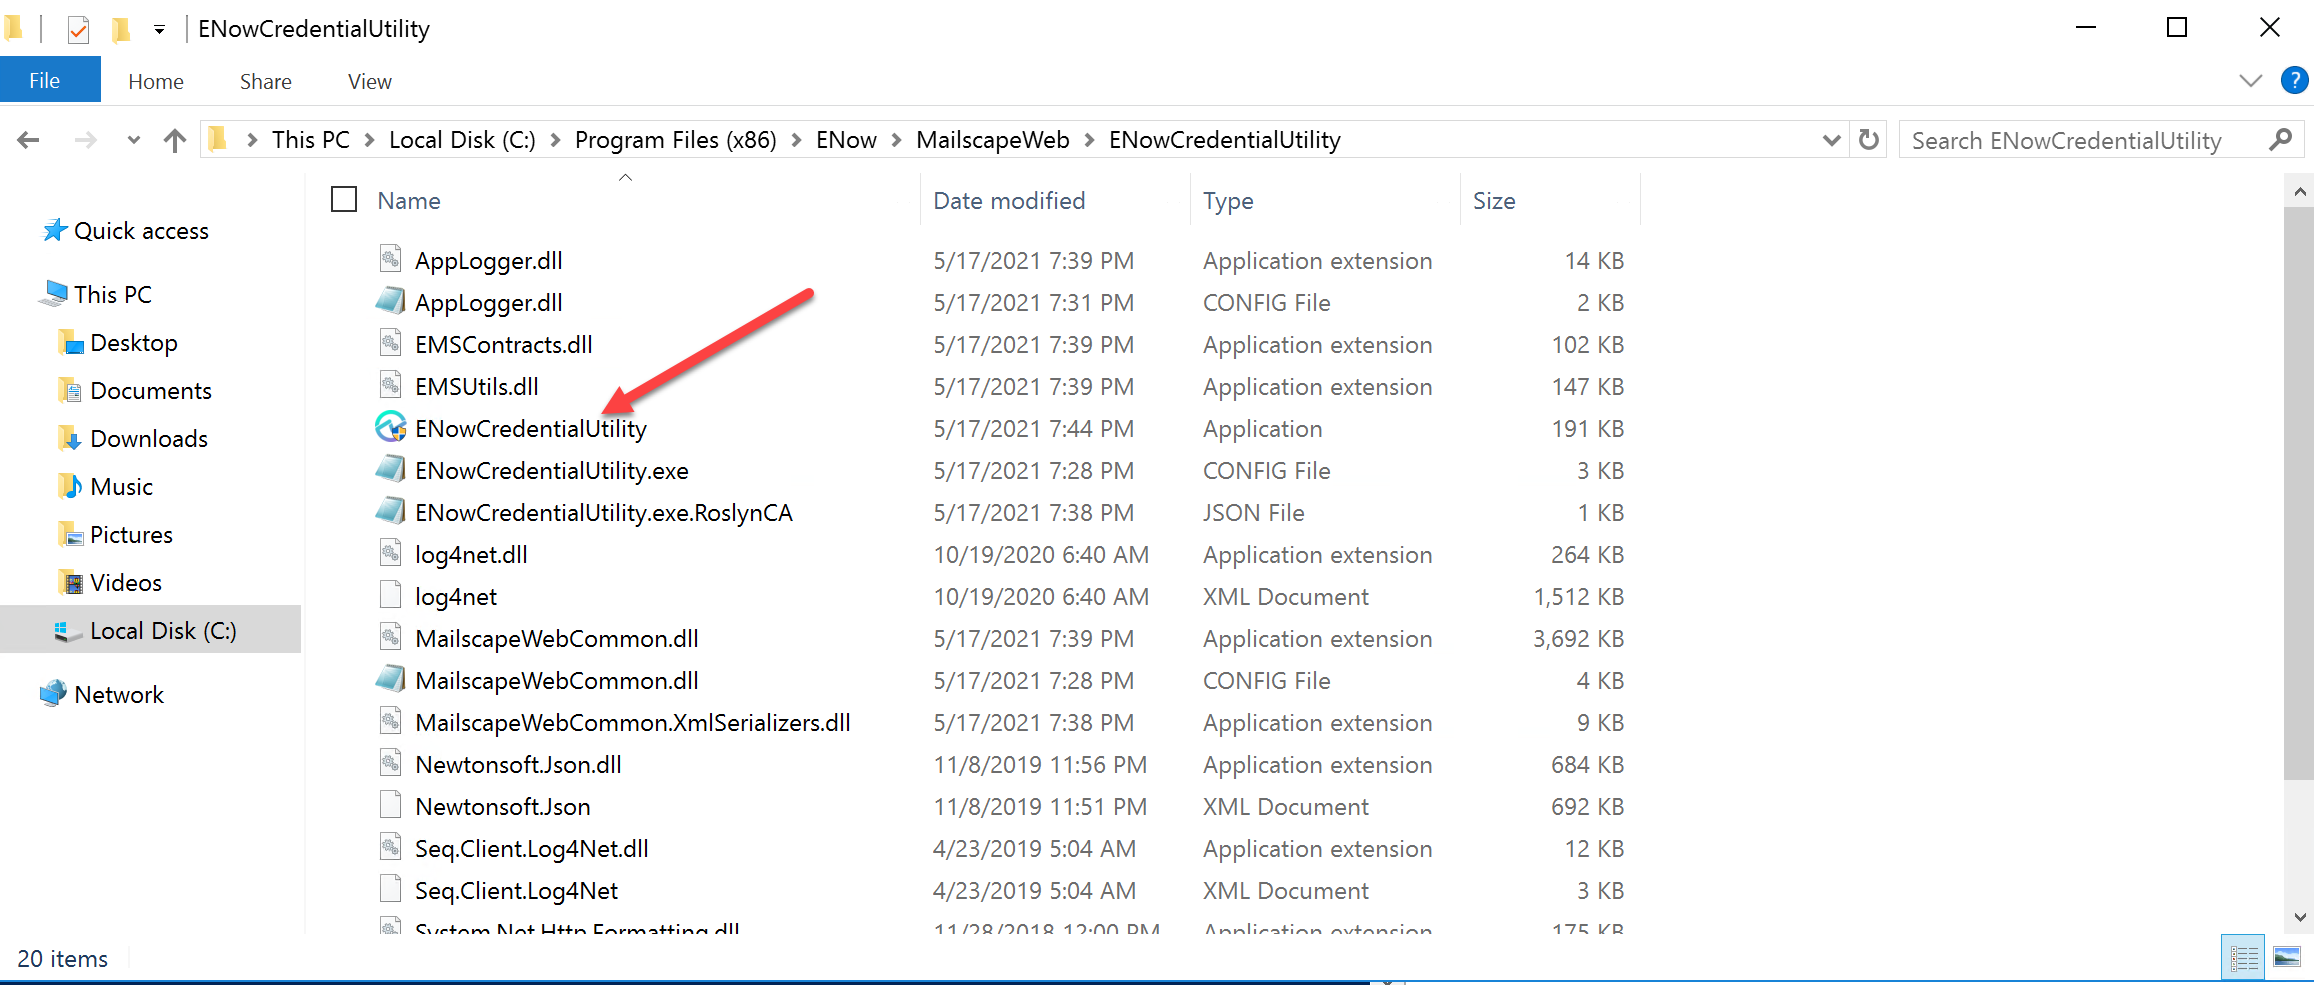The height and width of the screenshot is (985, 2314).
Task: Select EMSUtils.dll file icon
Action: point(390,385)
